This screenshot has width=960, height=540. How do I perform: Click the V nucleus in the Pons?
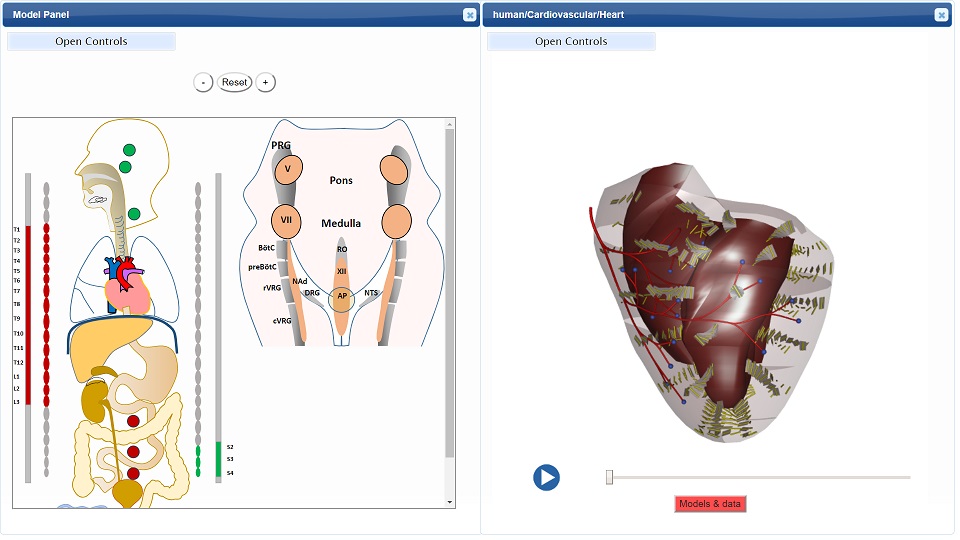point(288,170)
